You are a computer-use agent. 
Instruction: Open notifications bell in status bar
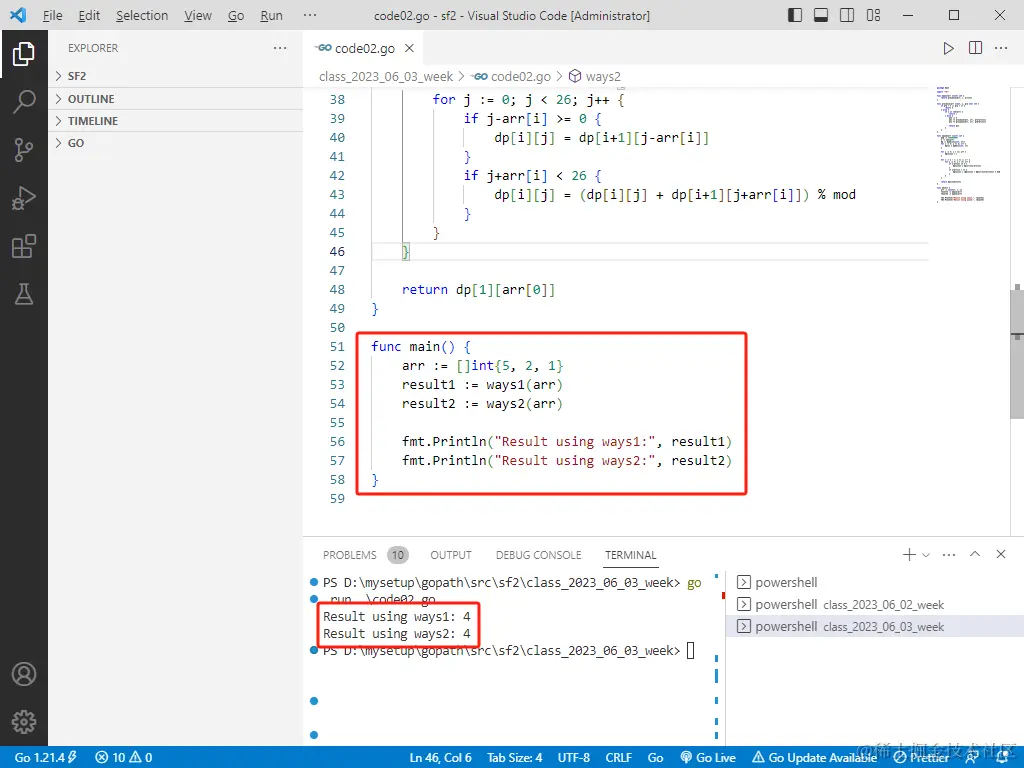(x=1002, y=758)
